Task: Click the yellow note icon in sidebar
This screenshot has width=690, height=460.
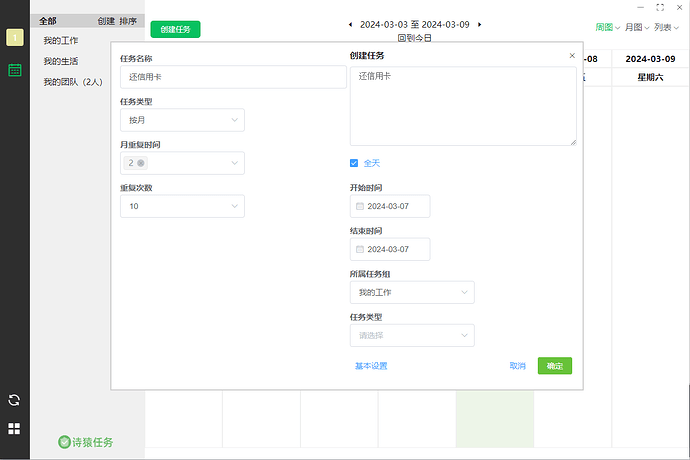Action: (x=15, y=37)
